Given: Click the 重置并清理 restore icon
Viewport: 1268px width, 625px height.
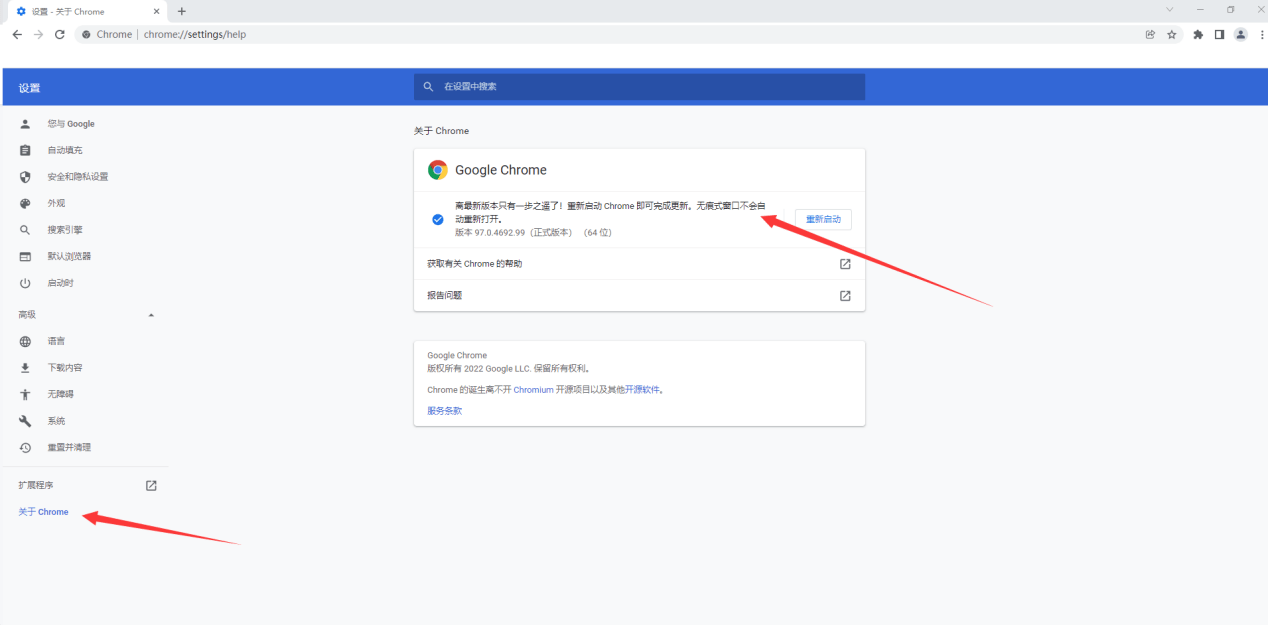Looking at the screenshot, I should pyautogui.click(x=26, y=447).
